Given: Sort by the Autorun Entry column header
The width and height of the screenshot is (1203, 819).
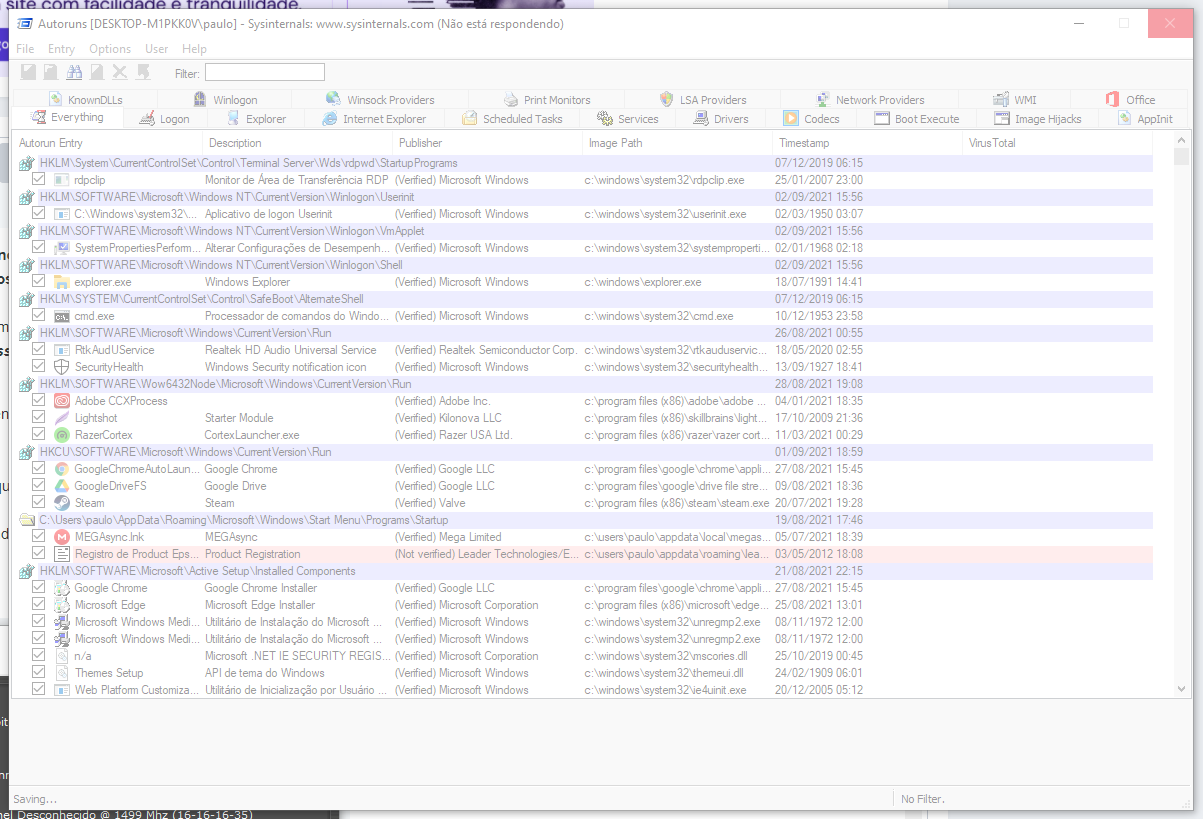Looking at the screenshot, I should tap(108, 143).
